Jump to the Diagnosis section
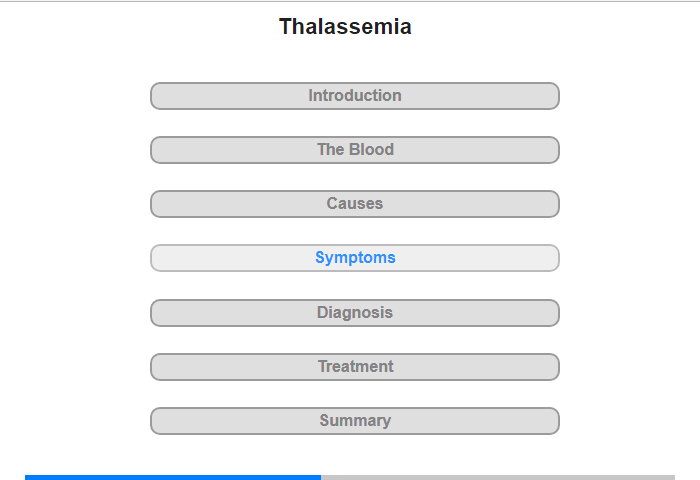Image resolution: width=700 pixels, height=480 pixels. (355, 313)
